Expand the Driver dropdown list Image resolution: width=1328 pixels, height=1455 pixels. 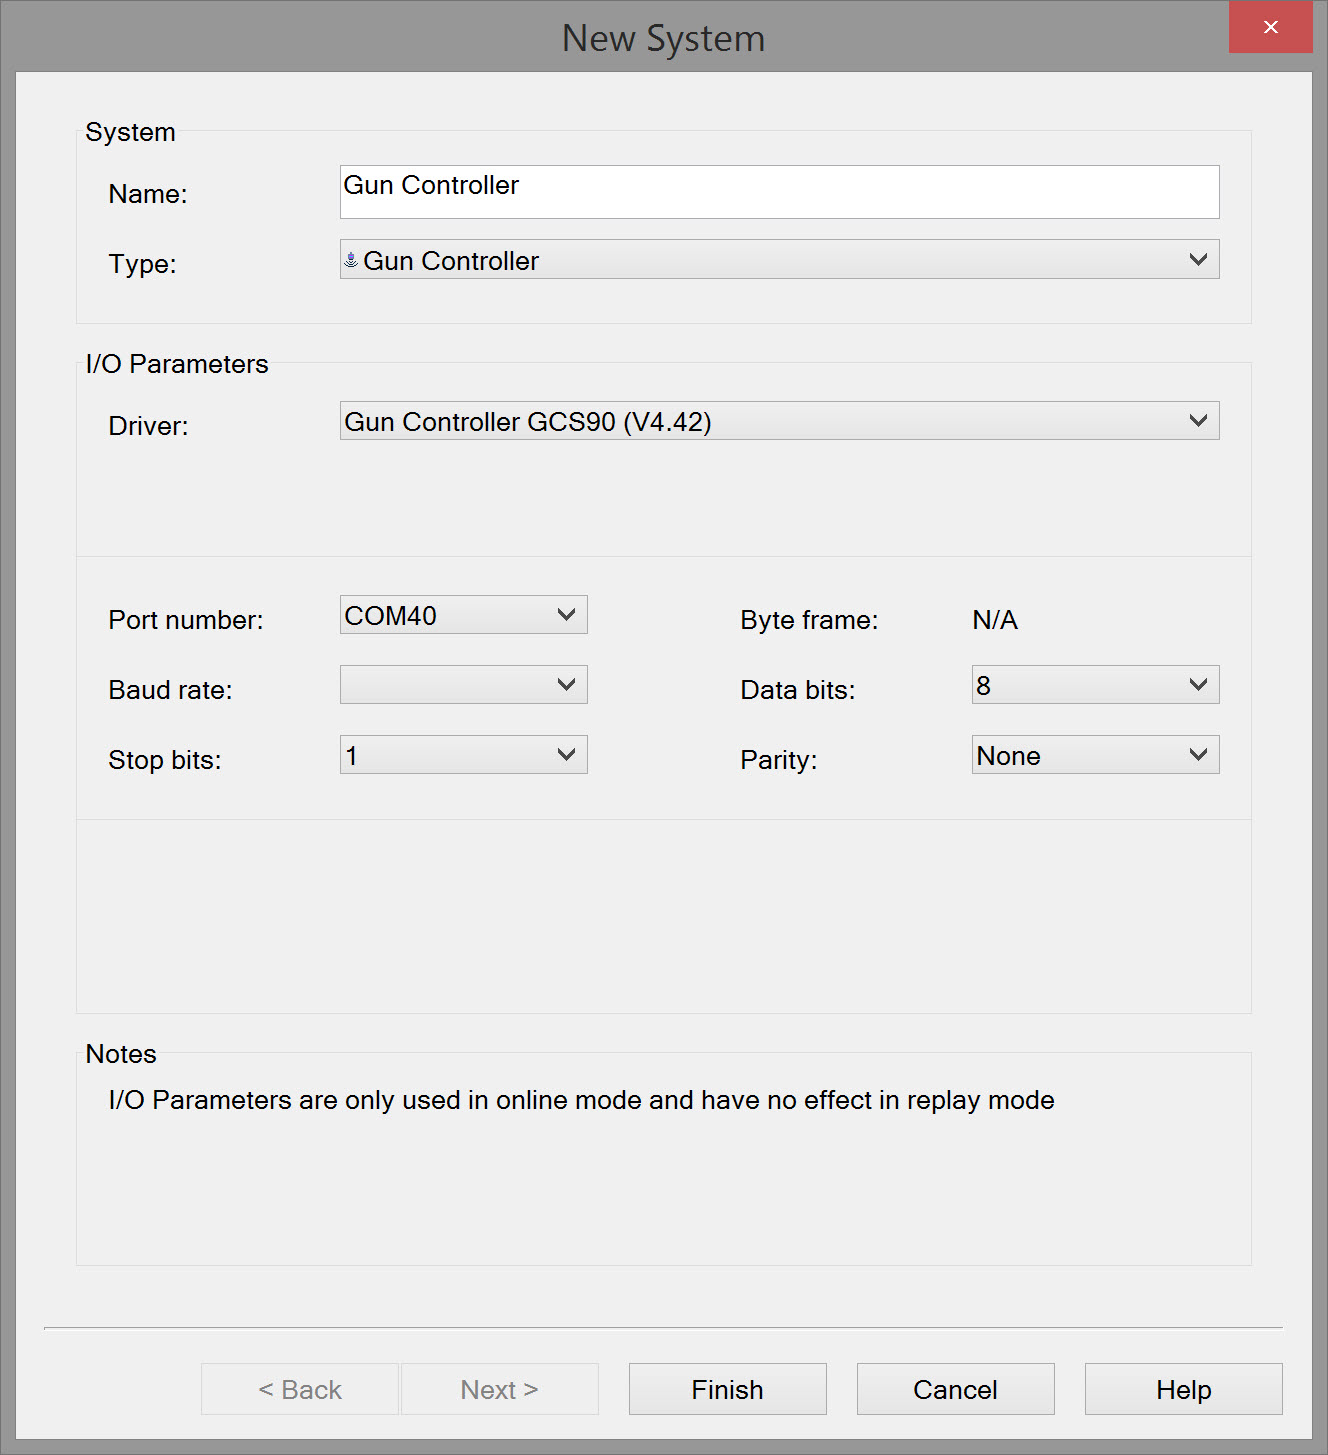click(x=779, y=421)
